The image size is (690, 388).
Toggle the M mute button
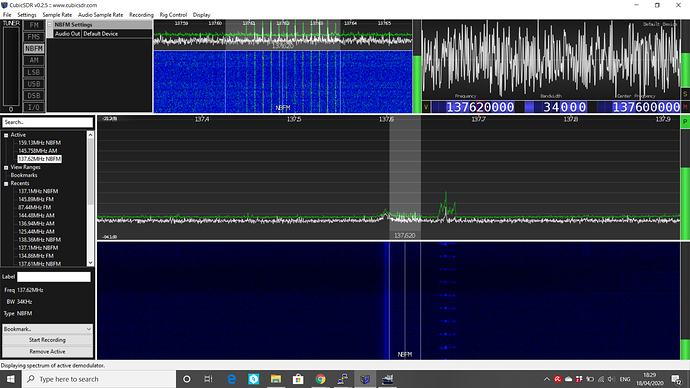pos(685,107)
